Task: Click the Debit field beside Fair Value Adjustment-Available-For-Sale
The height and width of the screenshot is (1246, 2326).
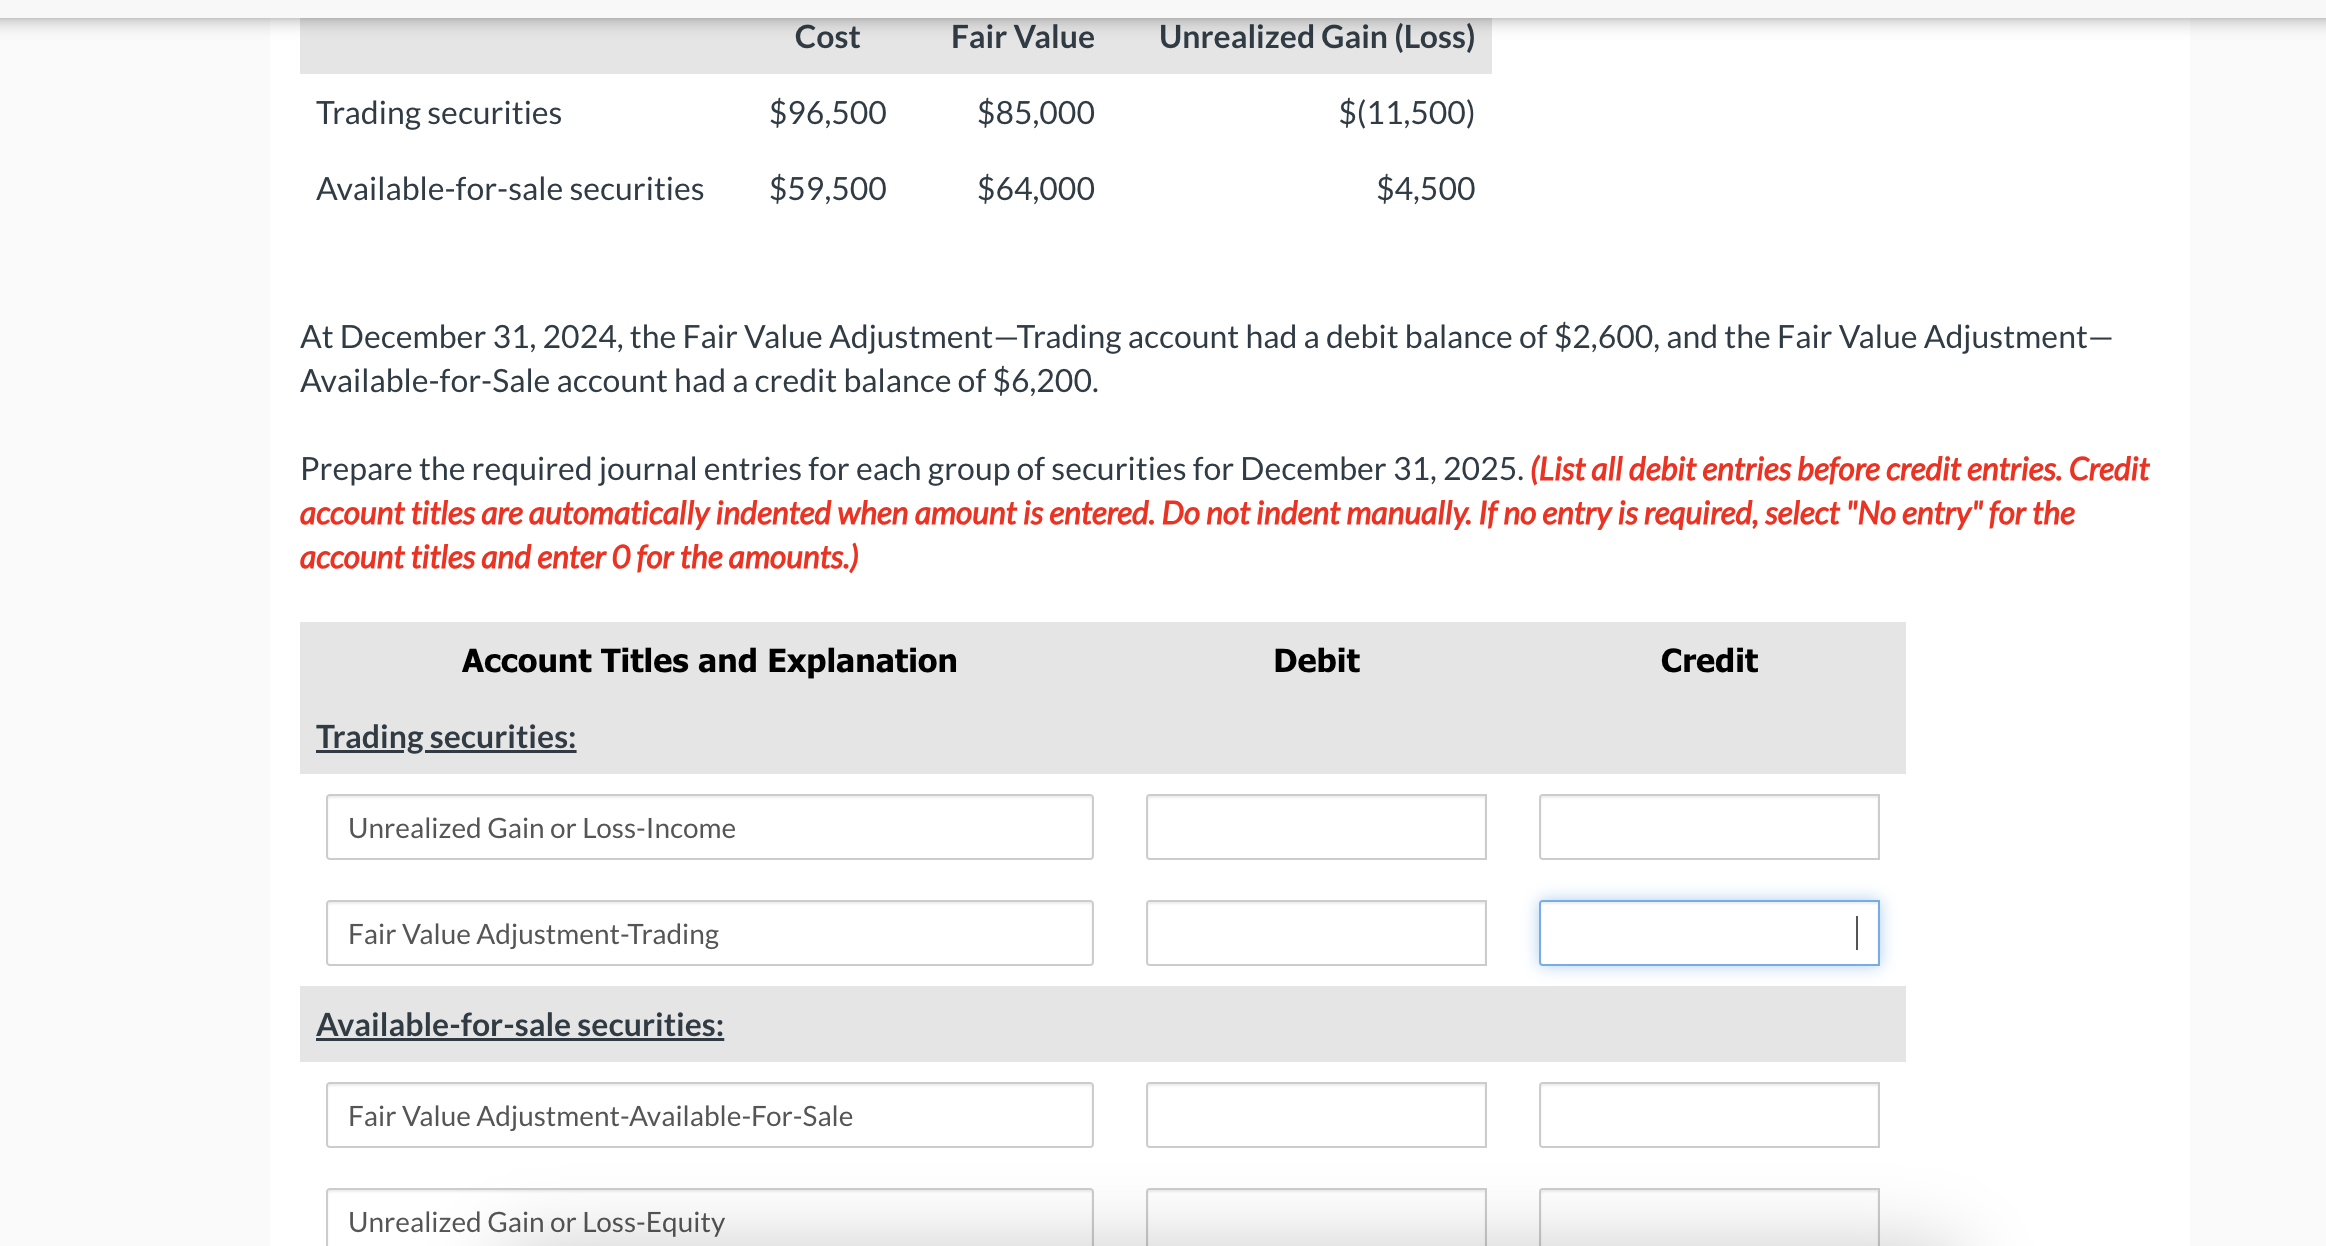Action: pos(1315,1115)
